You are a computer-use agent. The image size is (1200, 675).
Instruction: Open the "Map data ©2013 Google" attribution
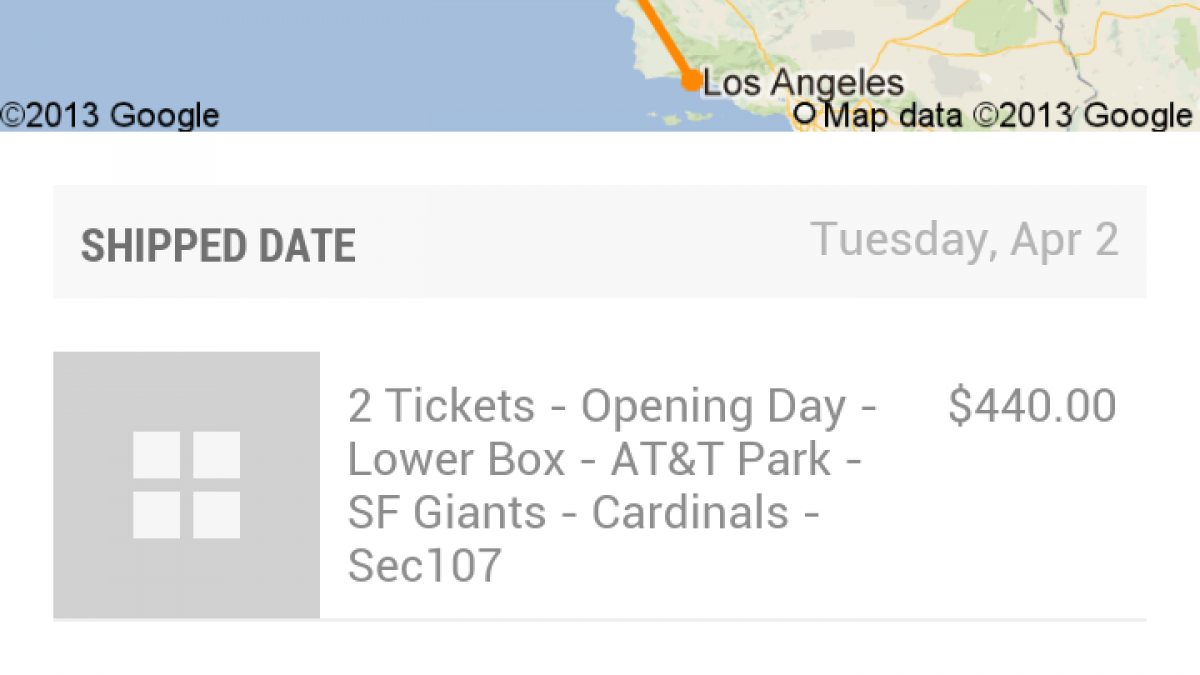click(x=1010, y=116)
